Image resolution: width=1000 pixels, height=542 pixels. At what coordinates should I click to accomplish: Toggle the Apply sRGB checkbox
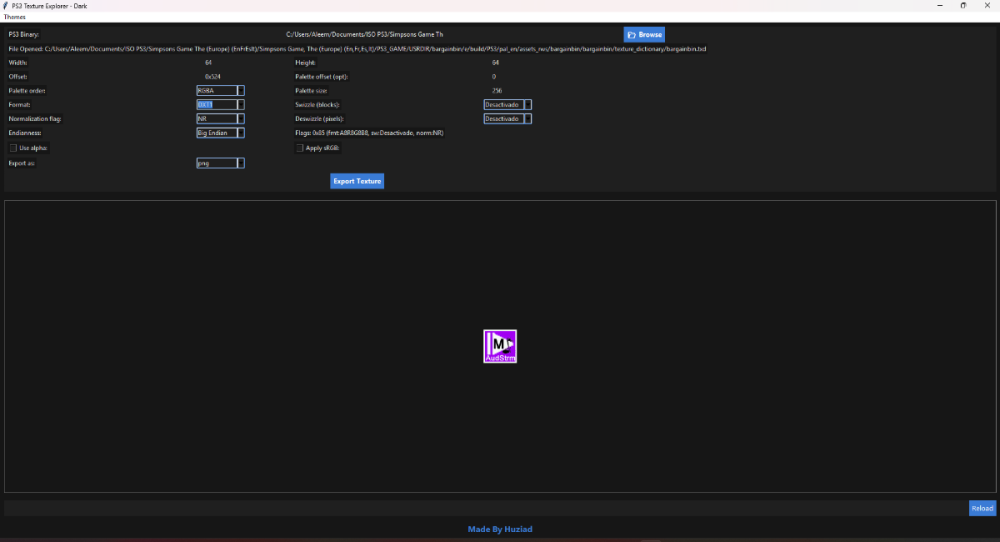click(x=300, y=148)
